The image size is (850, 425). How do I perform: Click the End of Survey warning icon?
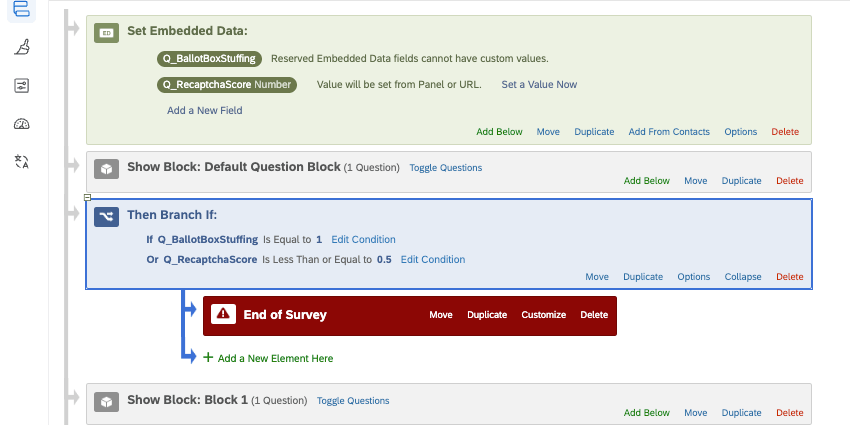(x=222, y=315)
